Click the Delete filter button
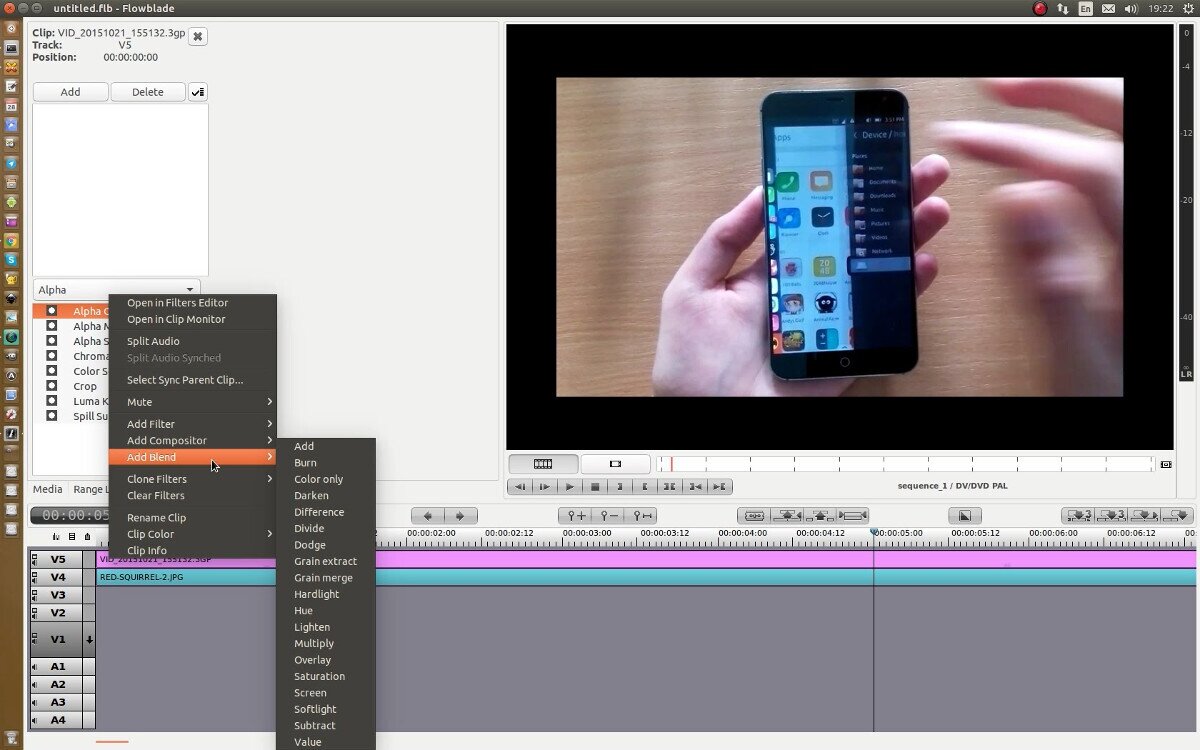The width and height of the screenshot is (1200, 750). click(147, 92)
